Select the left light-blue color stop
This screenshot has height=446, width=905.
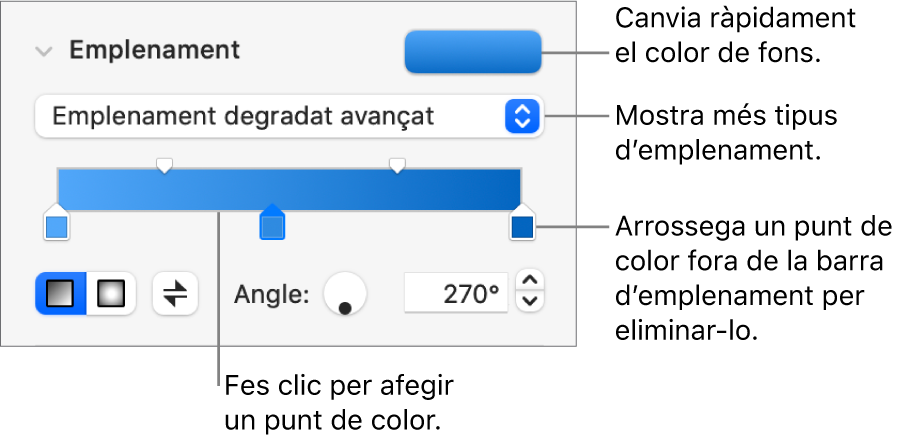57,226
